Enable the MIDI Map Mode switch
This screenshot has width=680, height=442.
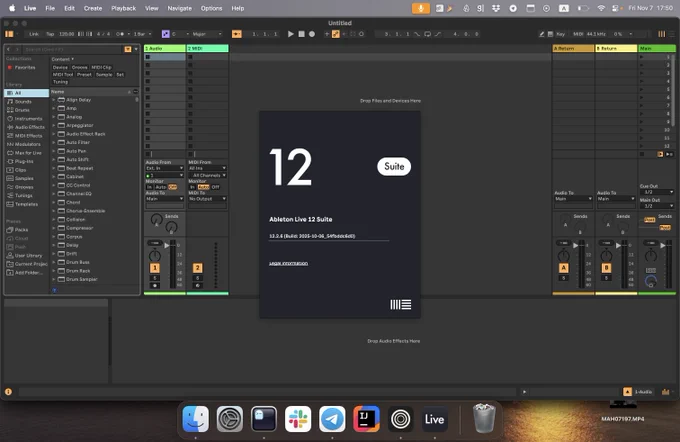tap(578, 34)
